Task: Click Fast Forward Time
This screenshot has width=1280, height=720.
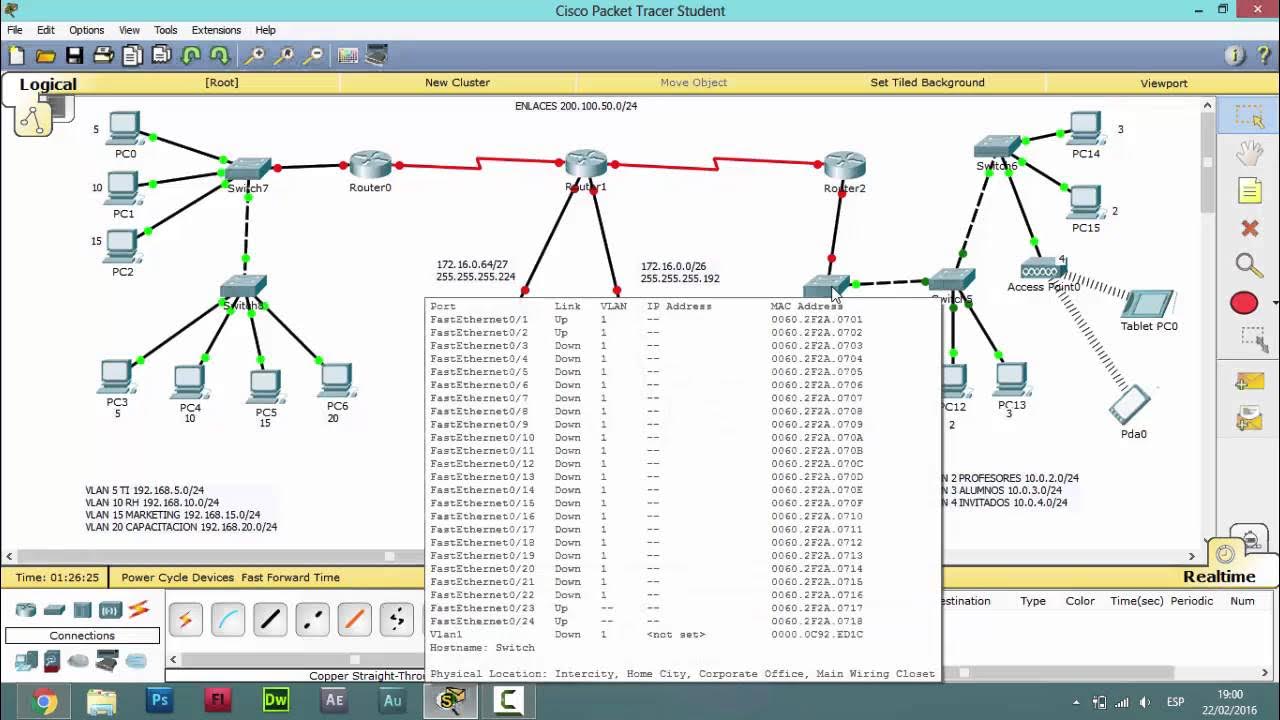Action: tap(290, 577)
